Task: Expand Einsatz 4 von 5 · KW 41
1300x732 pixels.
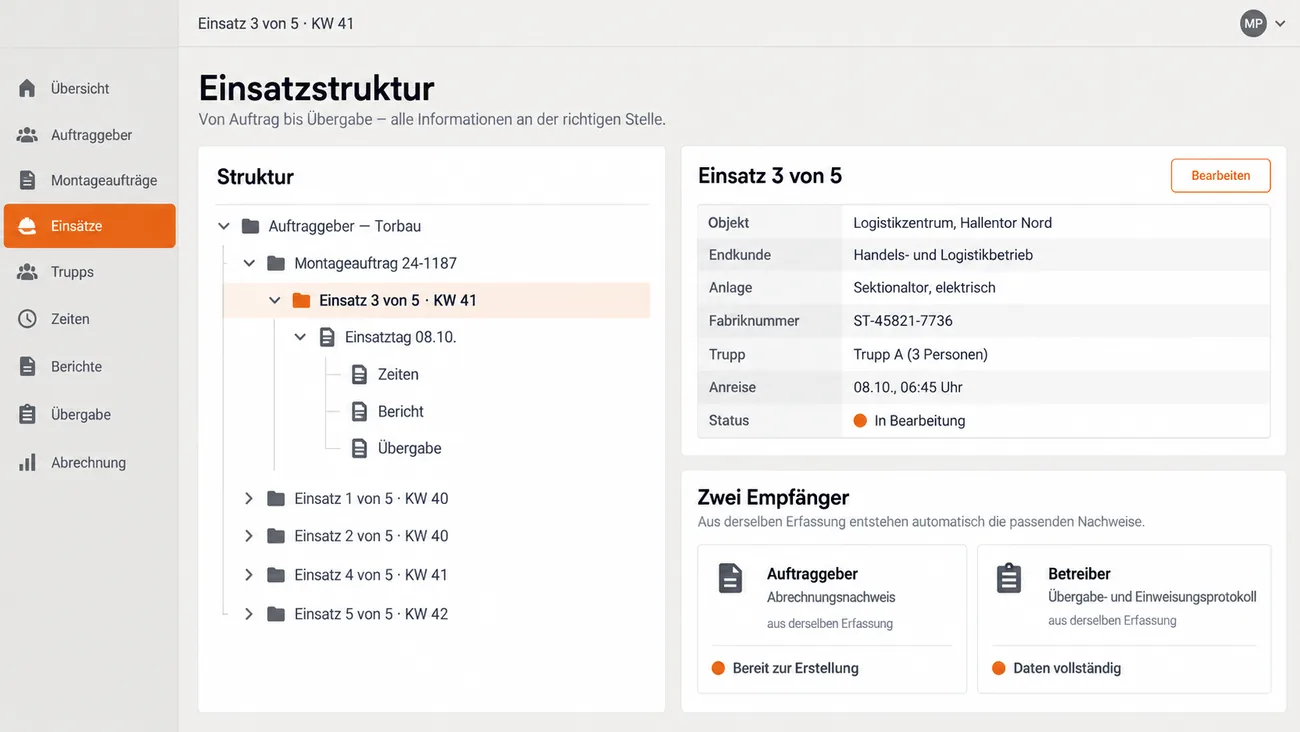Action: coord(249,575)
